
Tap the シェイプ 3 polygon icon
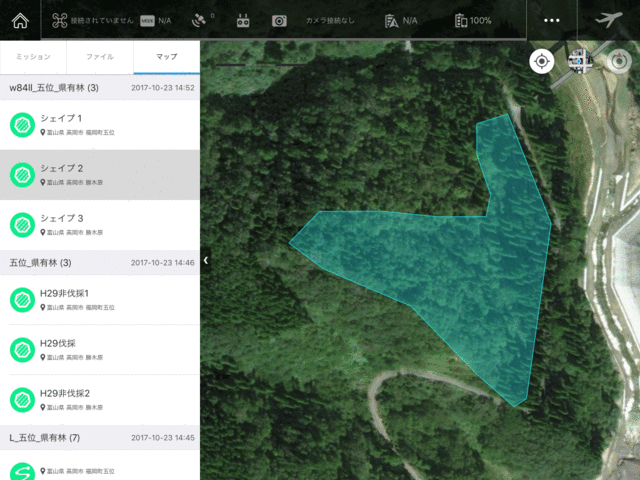22,225
